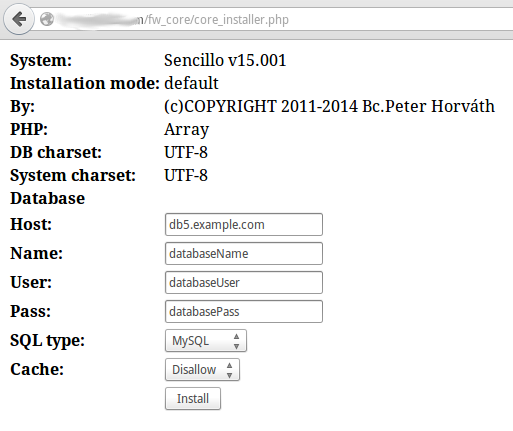
Task: Select the database Pass field
Action: (x=244, y=312)
